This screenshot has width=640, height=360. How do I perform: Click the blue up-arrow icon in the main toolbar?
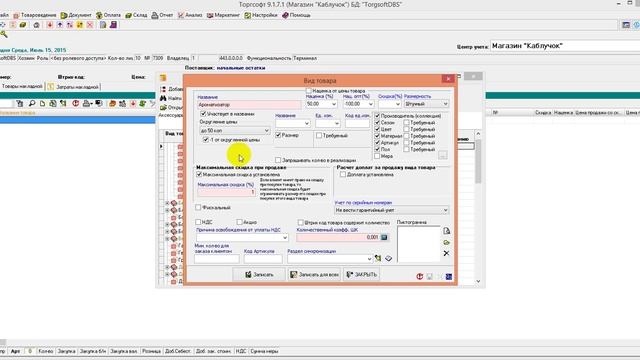(x=60, y=25)
